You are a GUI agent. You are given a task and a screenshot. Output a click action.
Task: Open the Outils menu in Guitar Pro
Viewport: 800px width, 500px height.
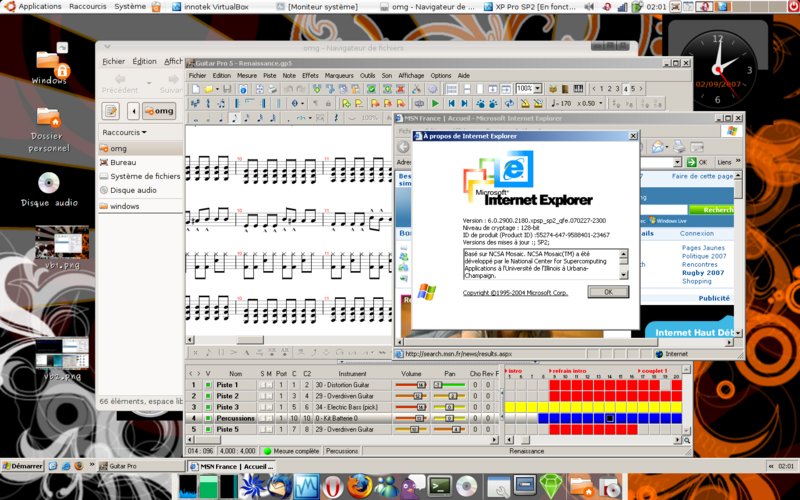tap(368, 75)
